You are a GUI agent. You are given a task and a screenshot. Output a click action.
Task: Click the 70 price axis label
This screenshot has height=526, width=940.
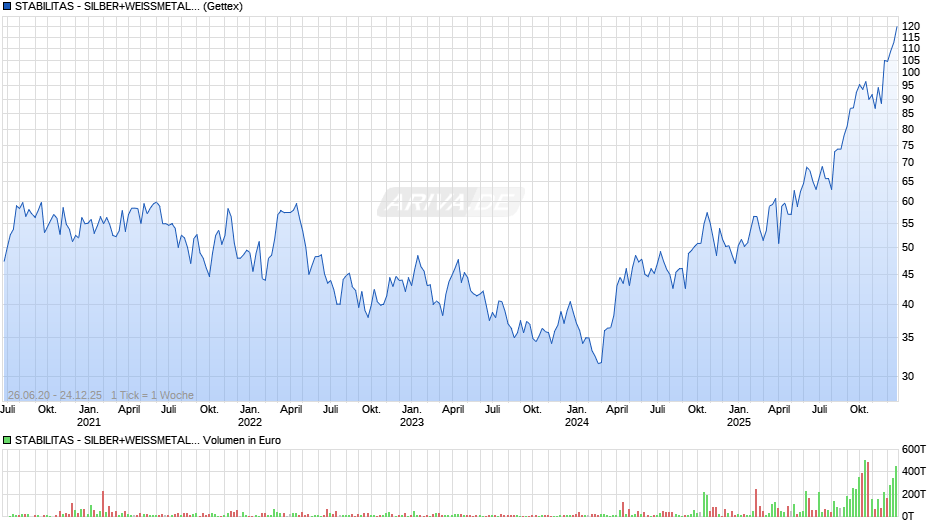(x=908, y=163)
